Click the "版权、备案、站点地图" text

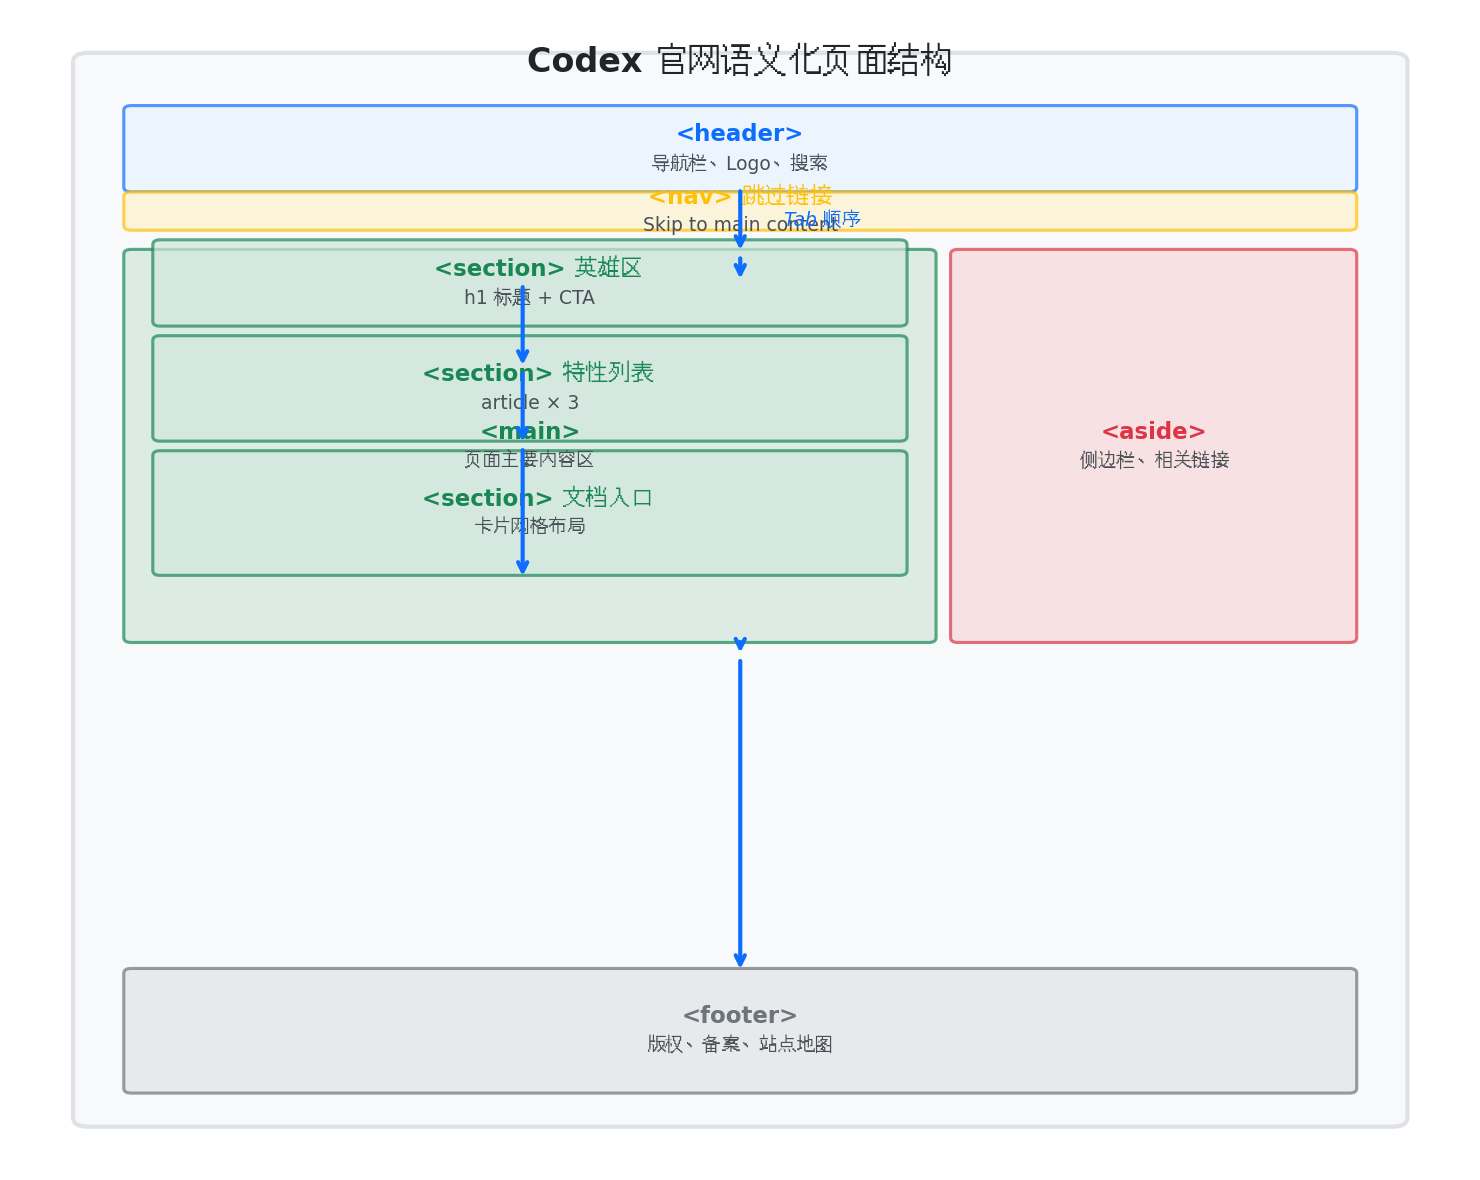point(740,1044)
